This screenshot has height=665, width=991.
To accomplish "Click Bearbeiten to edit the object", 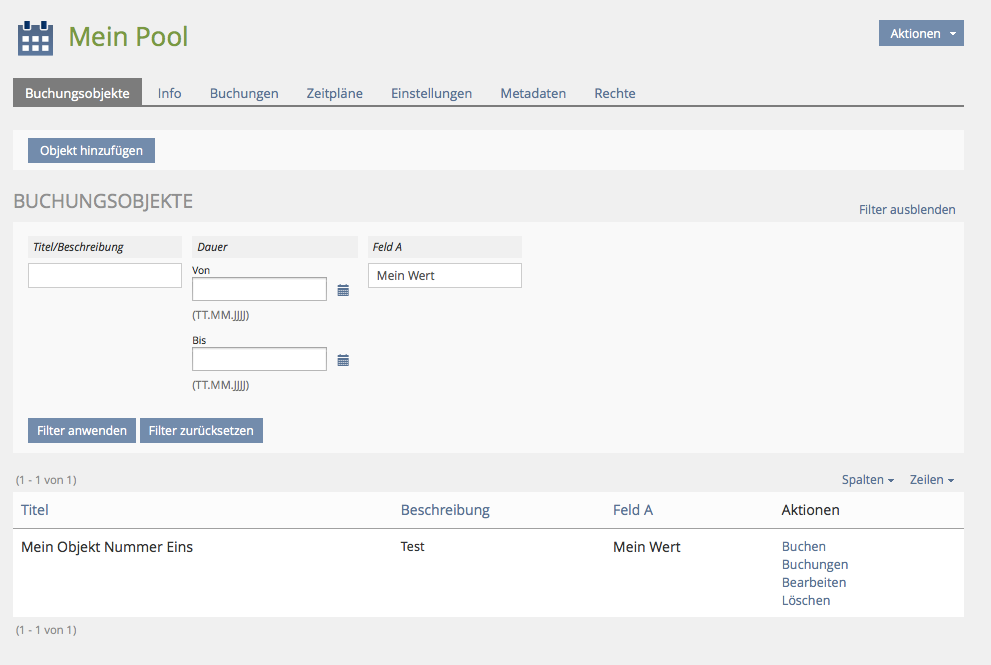I will (x=813, y=583).
